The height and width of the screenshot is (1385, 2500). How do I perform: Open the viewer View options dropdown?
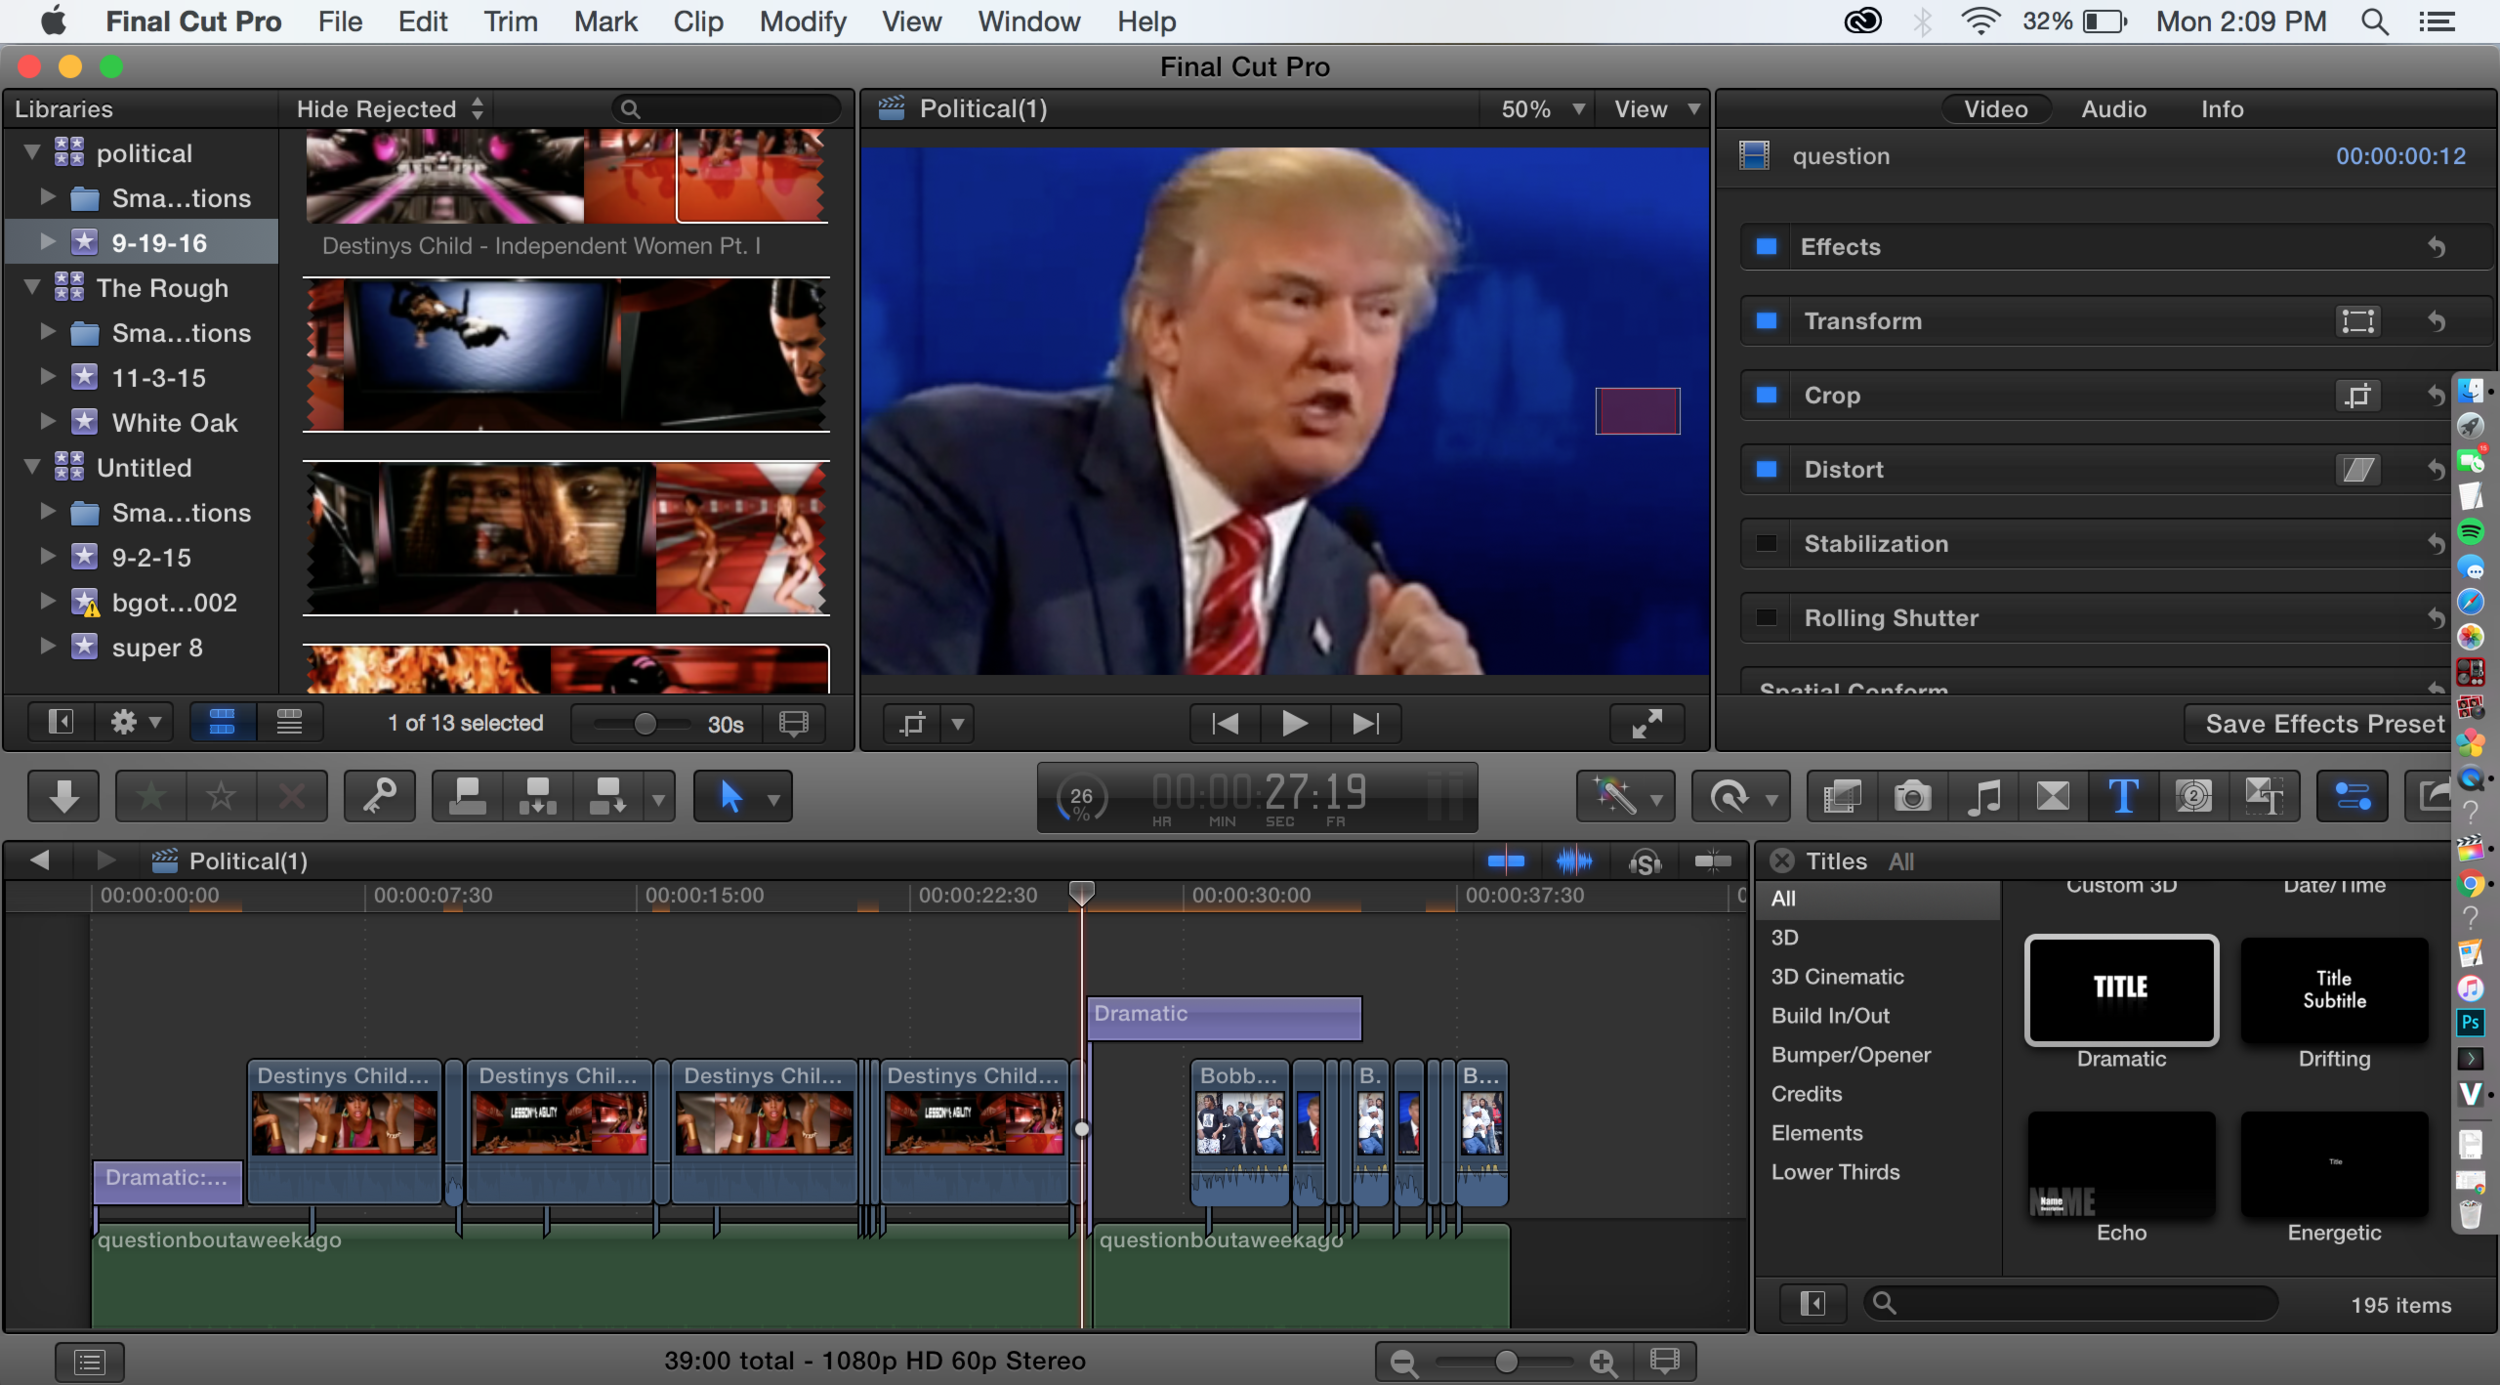1656,109
